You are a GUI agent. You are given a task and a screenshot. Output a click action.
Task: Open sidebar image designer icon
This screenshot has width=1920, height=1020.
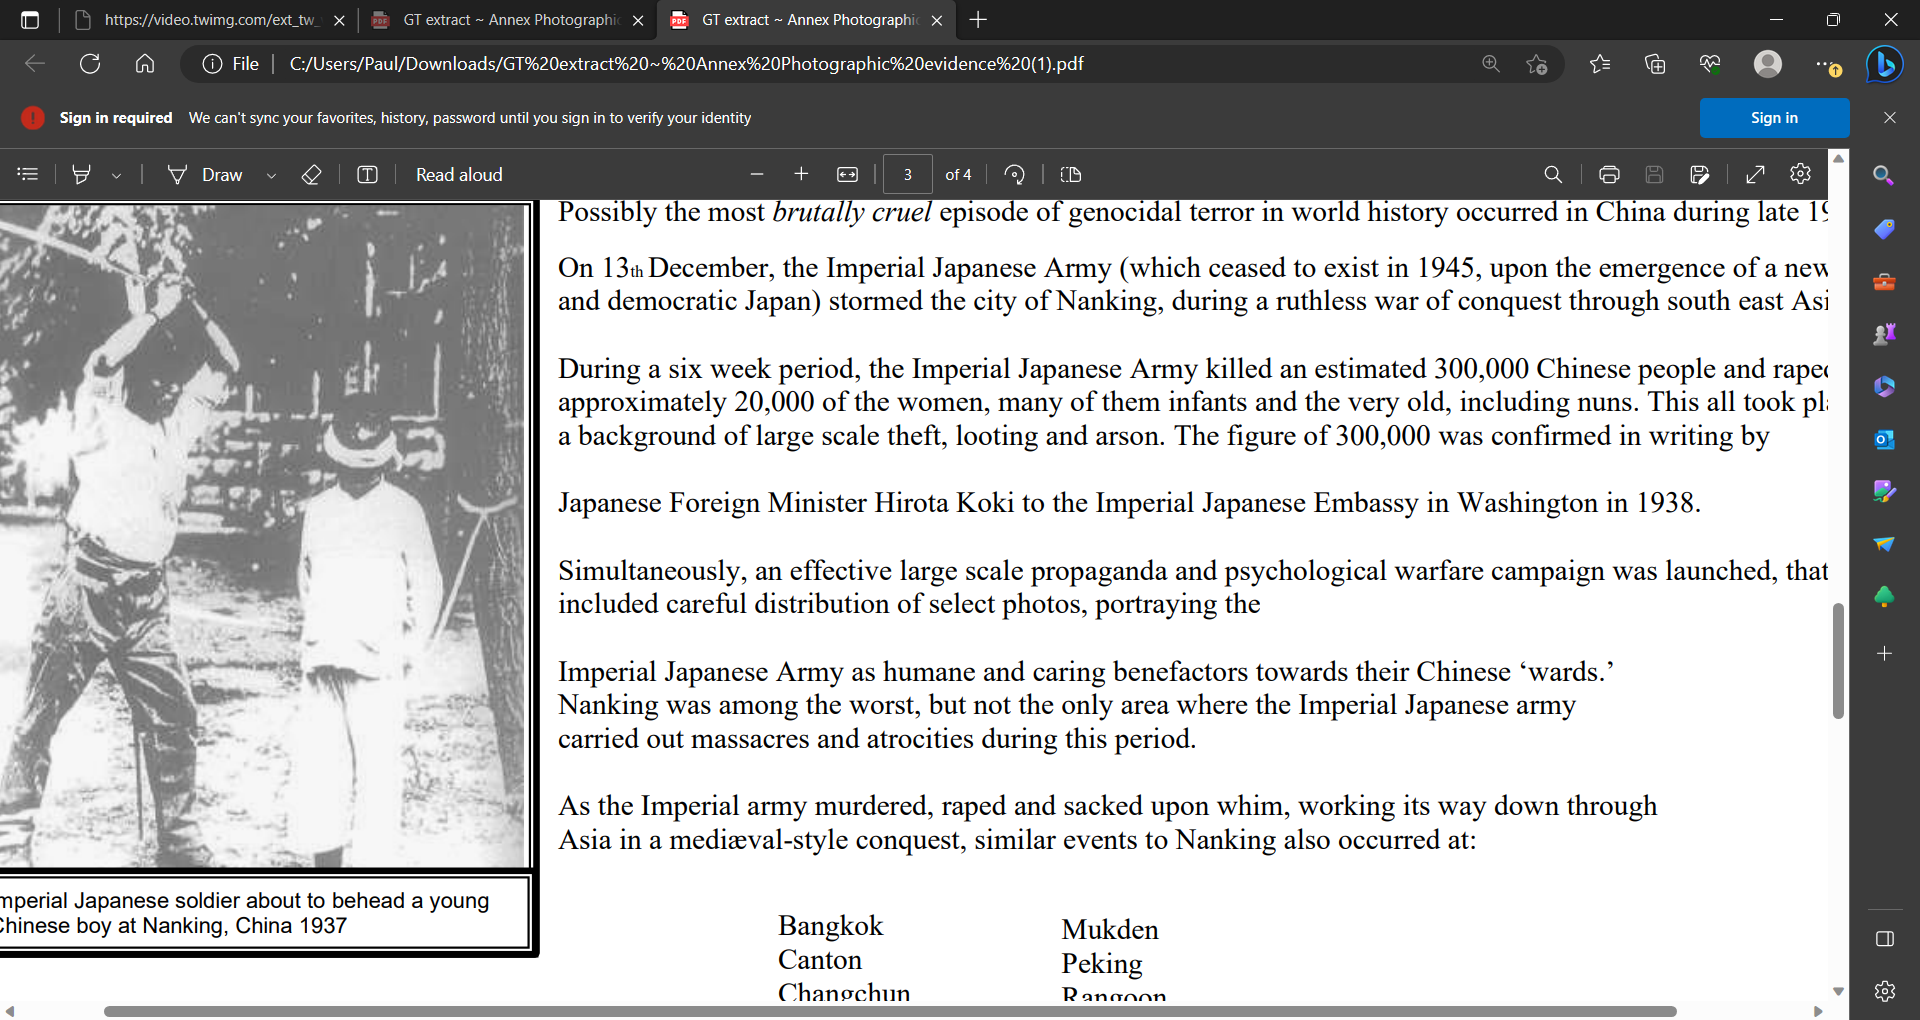(x=1885, y=491)
